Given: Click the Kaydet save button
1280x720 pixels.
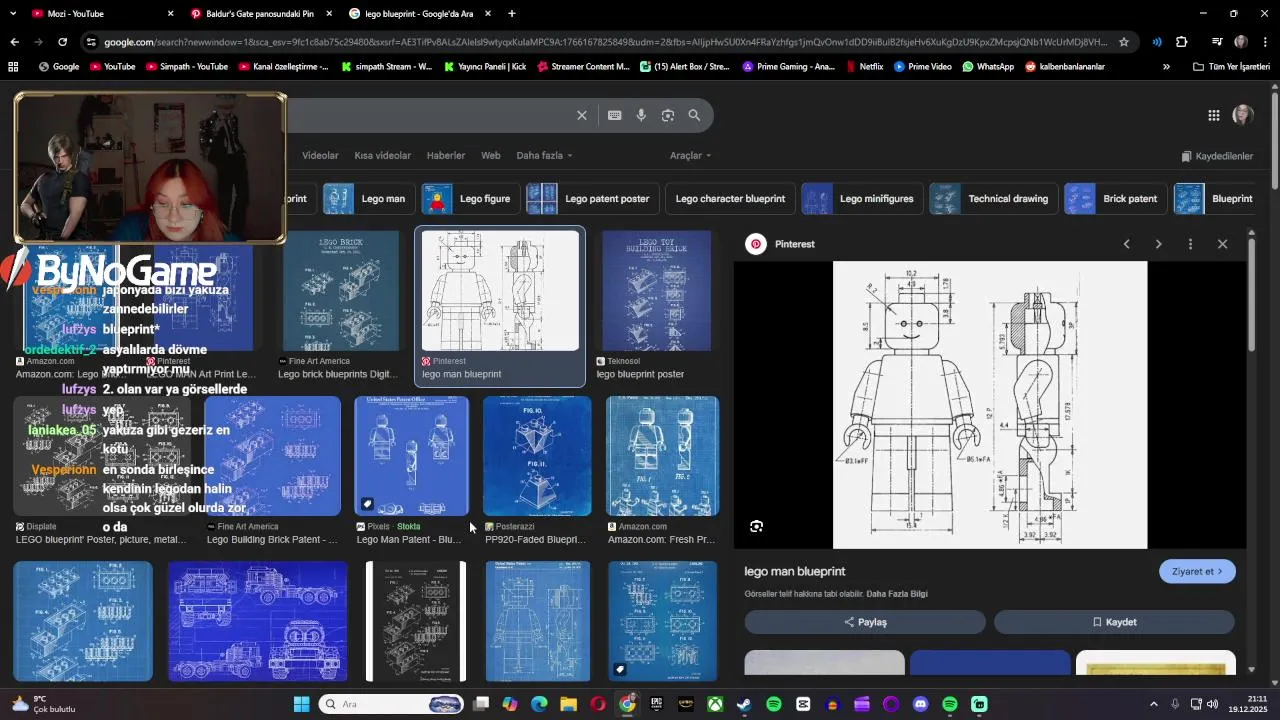Looking at the screenshot, I should (1114, 622).
